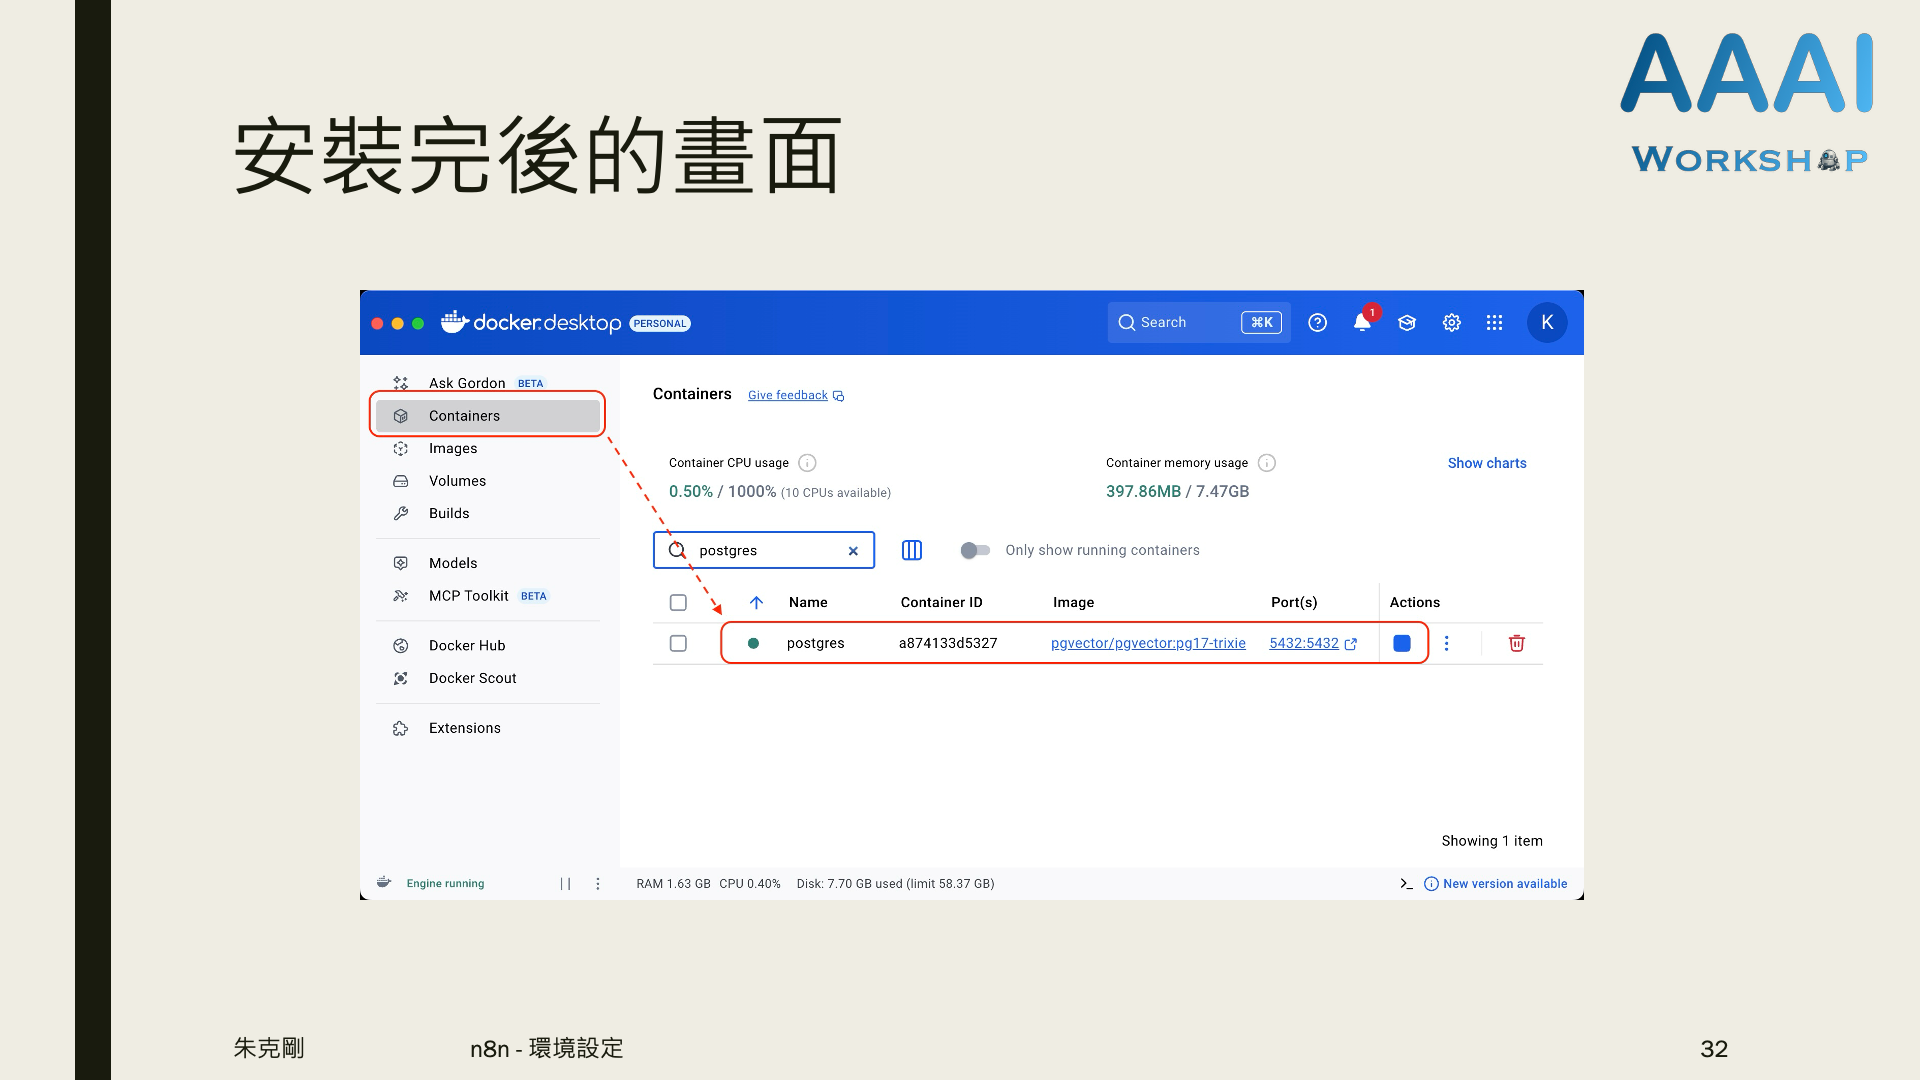Open the apps grid icon

click(x=1494, y=322)
